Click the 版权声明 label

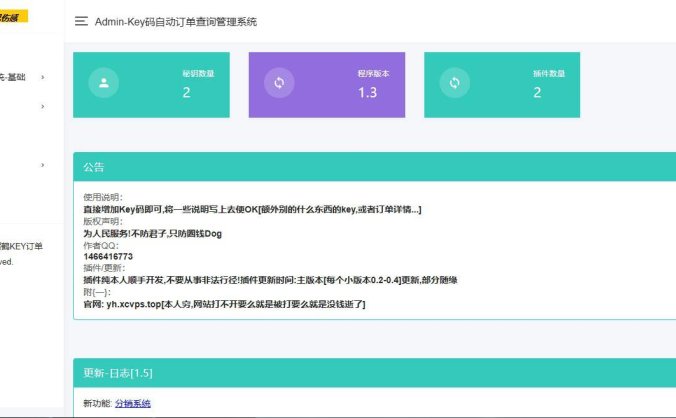point(103,221)
